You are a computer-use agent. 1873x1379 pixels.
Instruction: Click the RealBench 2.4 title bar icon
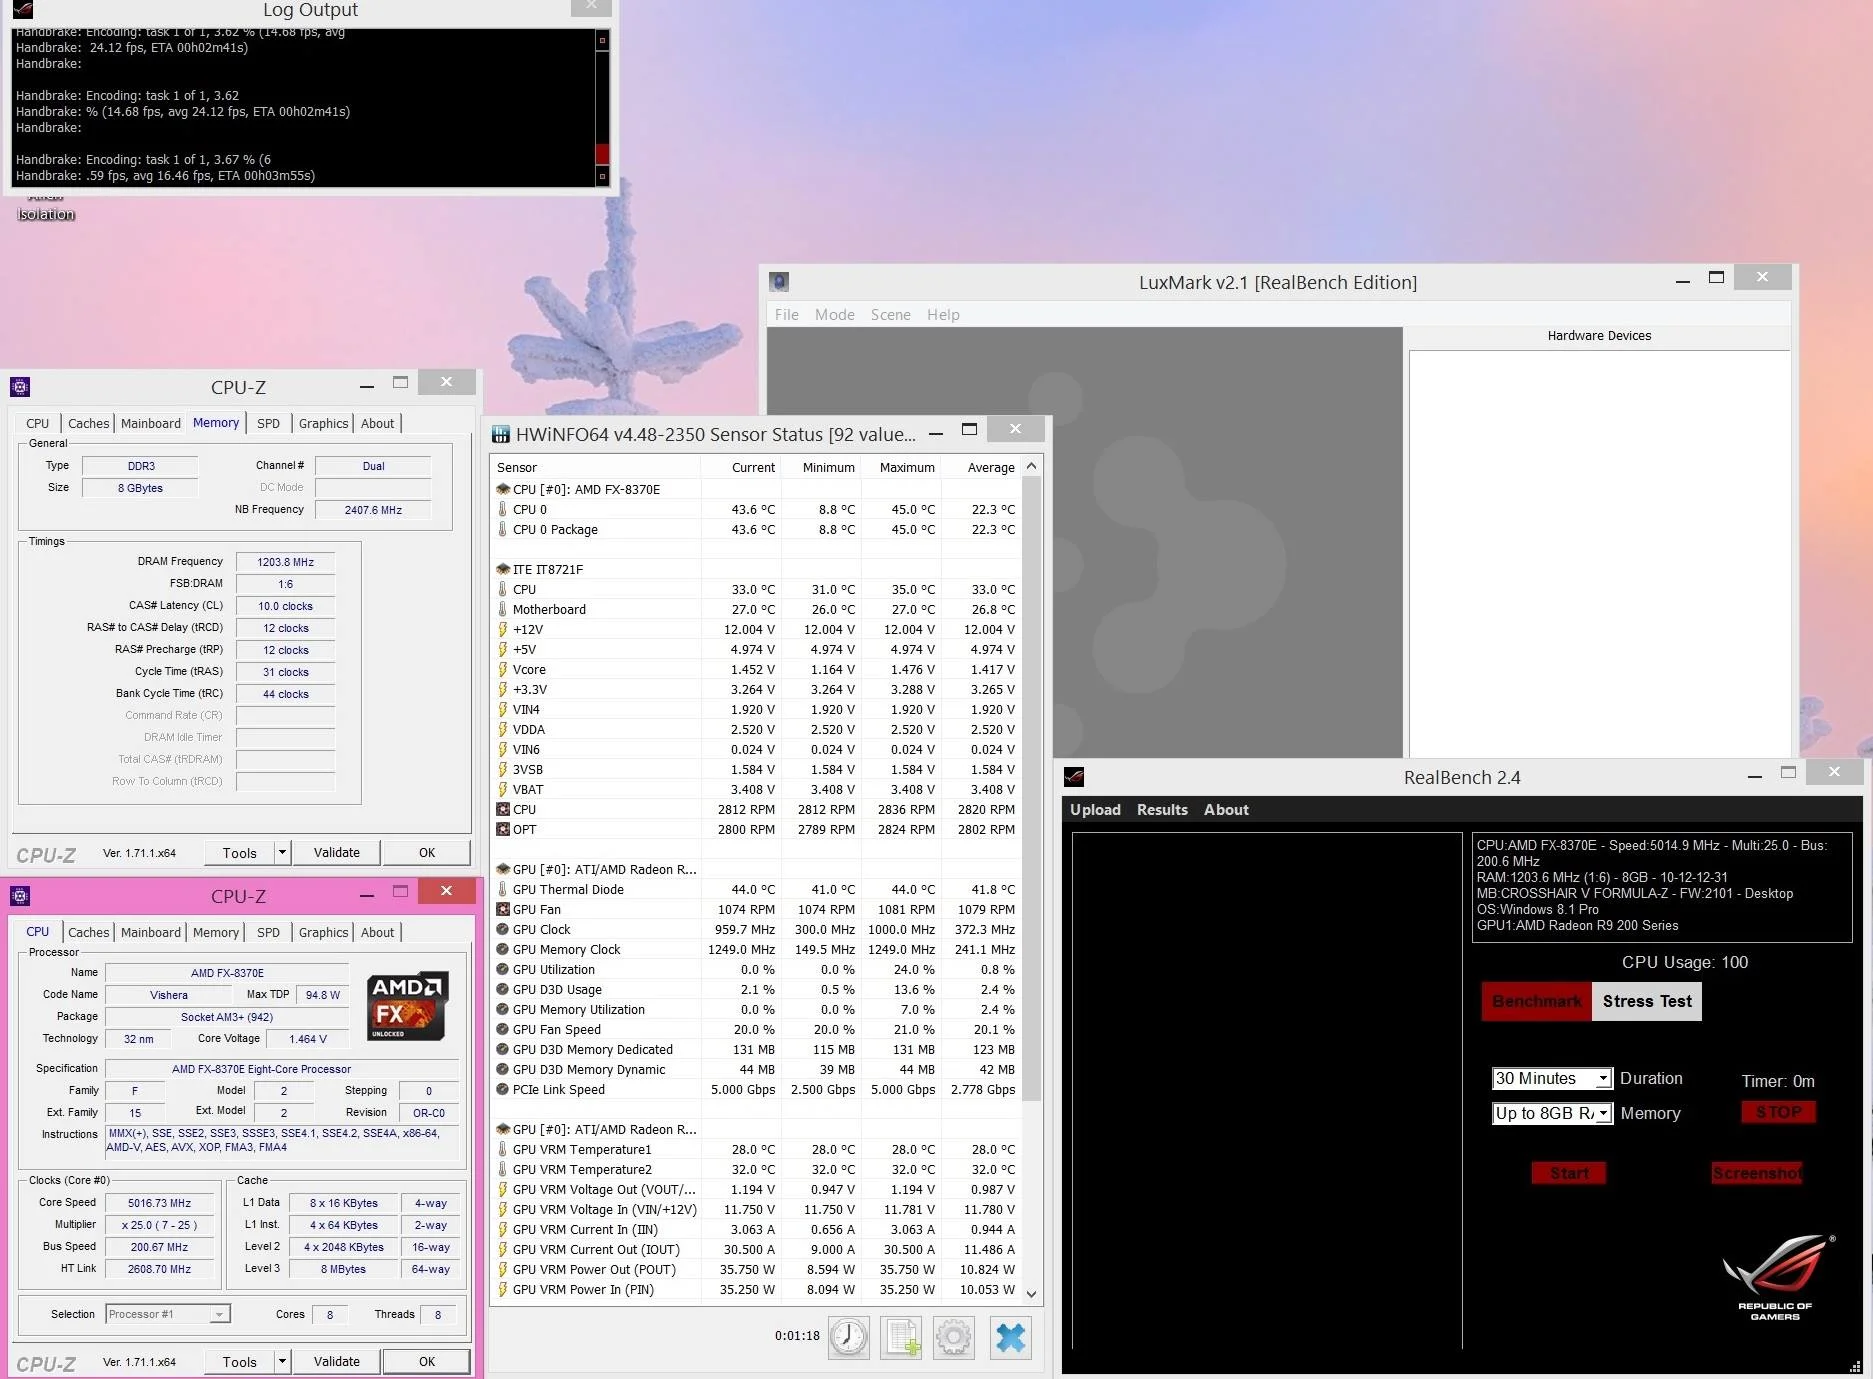coord(1074,777)
